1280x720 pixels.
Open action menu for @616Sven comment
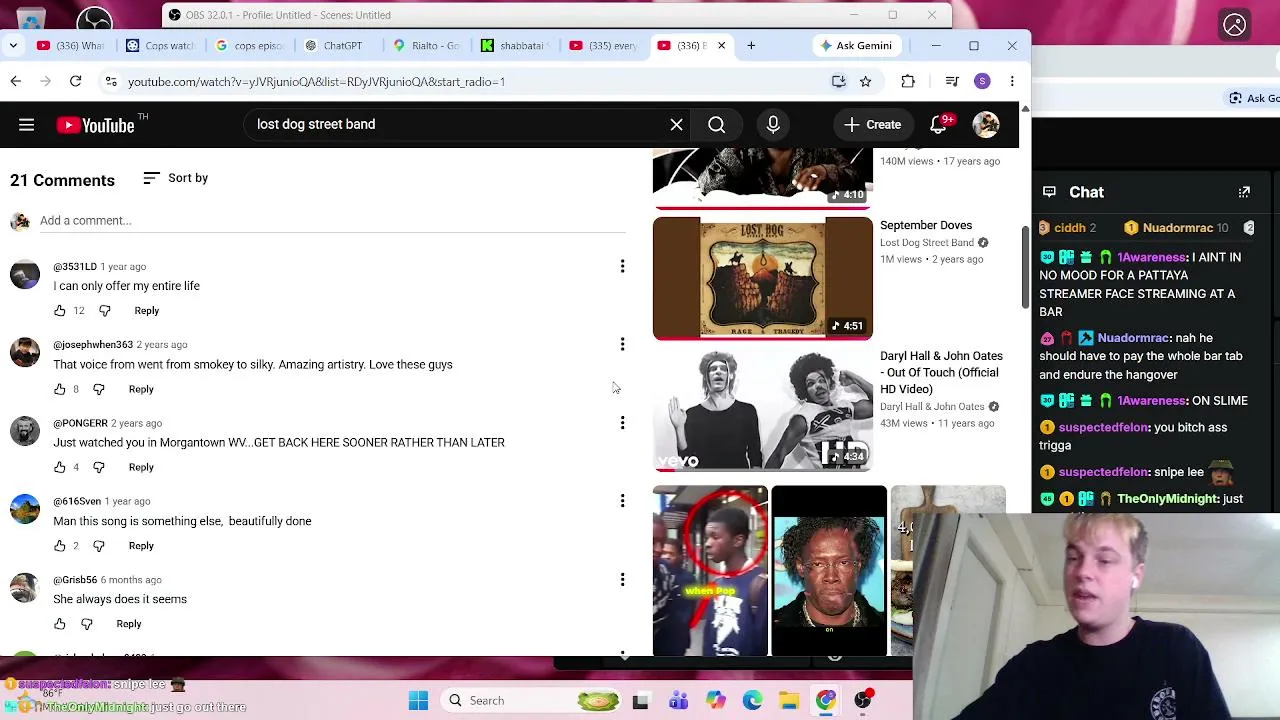click(622, 501)
